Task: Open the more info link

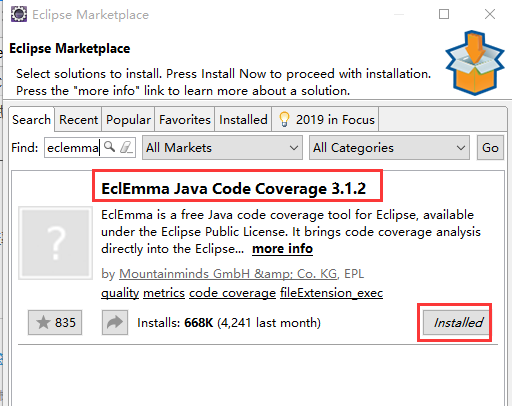Action: pyautogui.click(x=282, y=249)
